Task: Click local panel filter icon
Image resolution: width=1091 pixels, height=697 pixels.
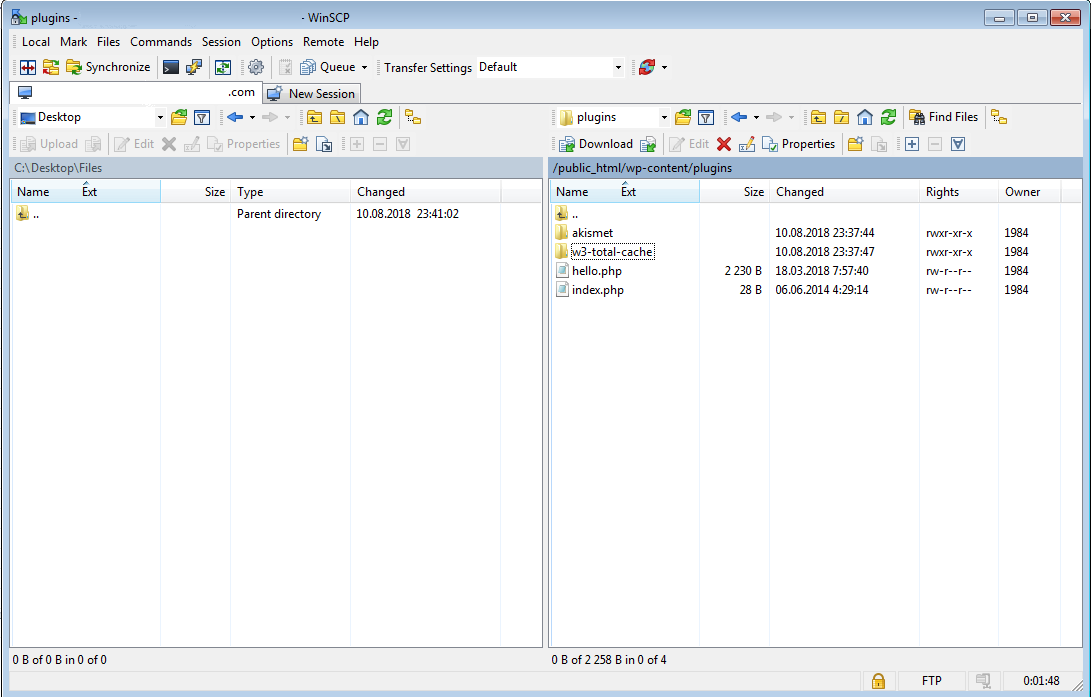Action: (x=202, y=117)
